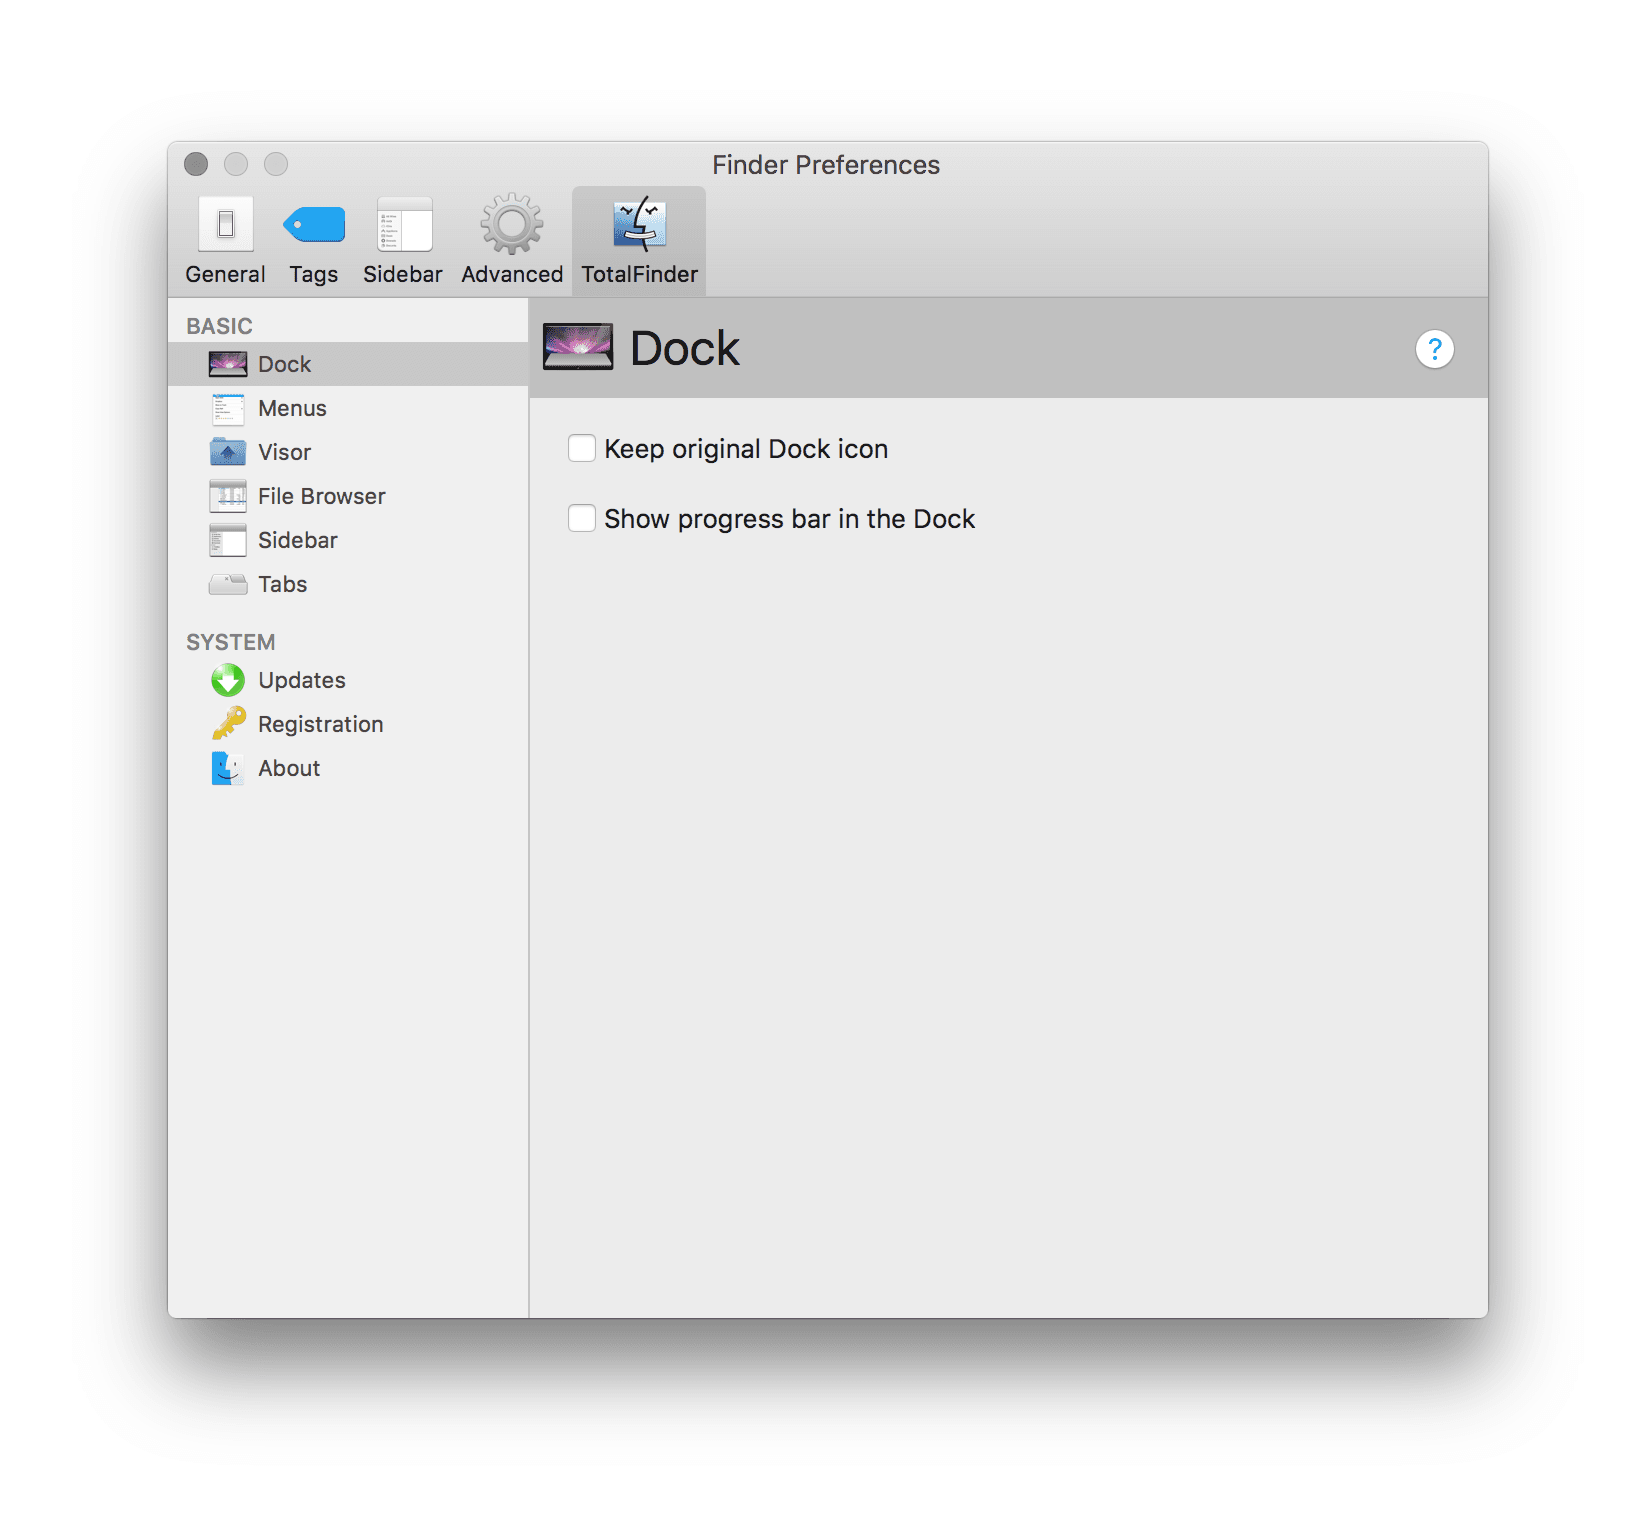Switch to the Tags tab label
Viewport: 1630px width, 1538px height.
(313, 275)
